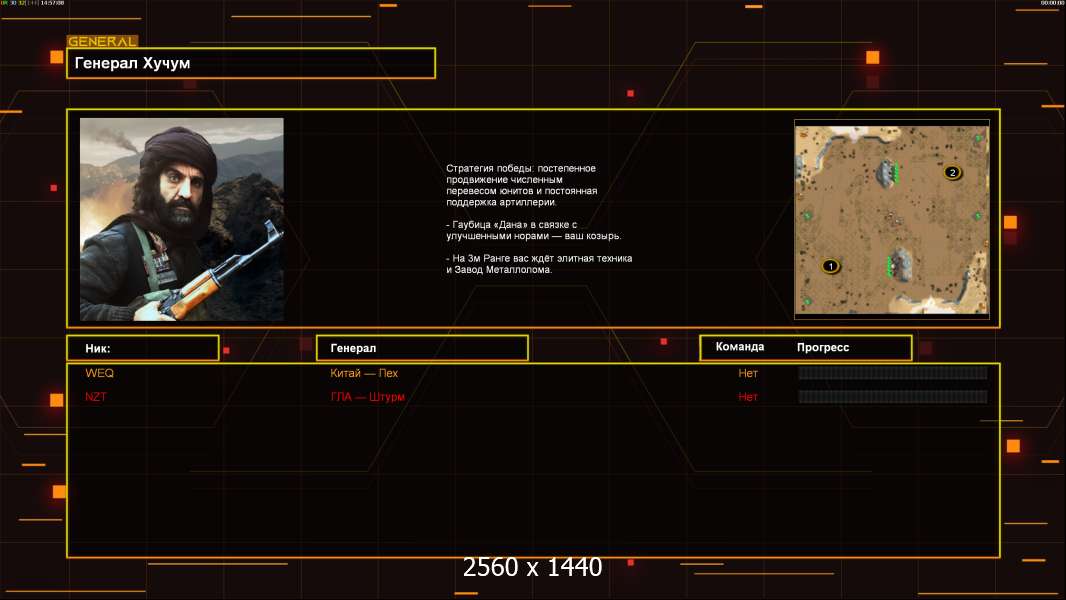Click the GENERAL label tag
The image size is (1066, 600).
pyautogui.click(x=102, y=41)
